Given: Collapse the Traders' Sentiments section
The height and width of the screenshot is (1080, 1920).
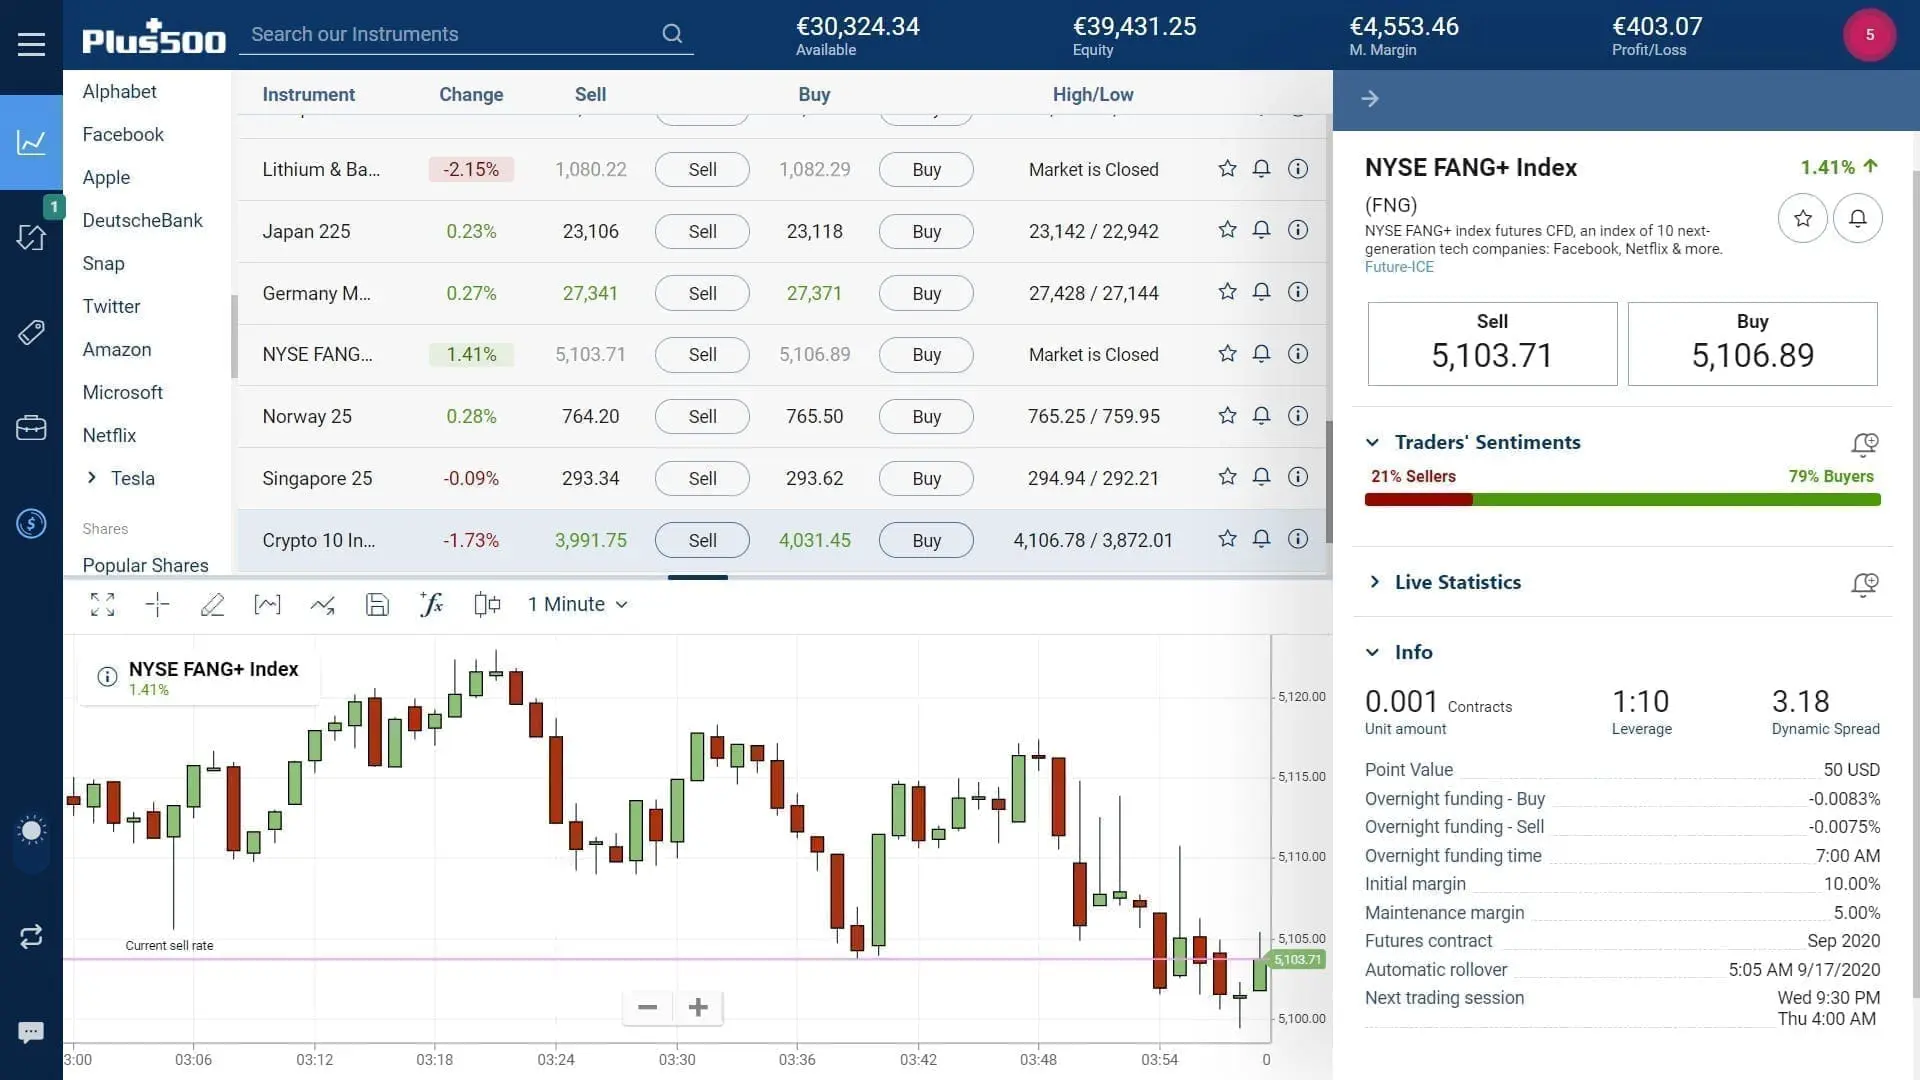Looking at the screenshot, I should [1372, 442].
